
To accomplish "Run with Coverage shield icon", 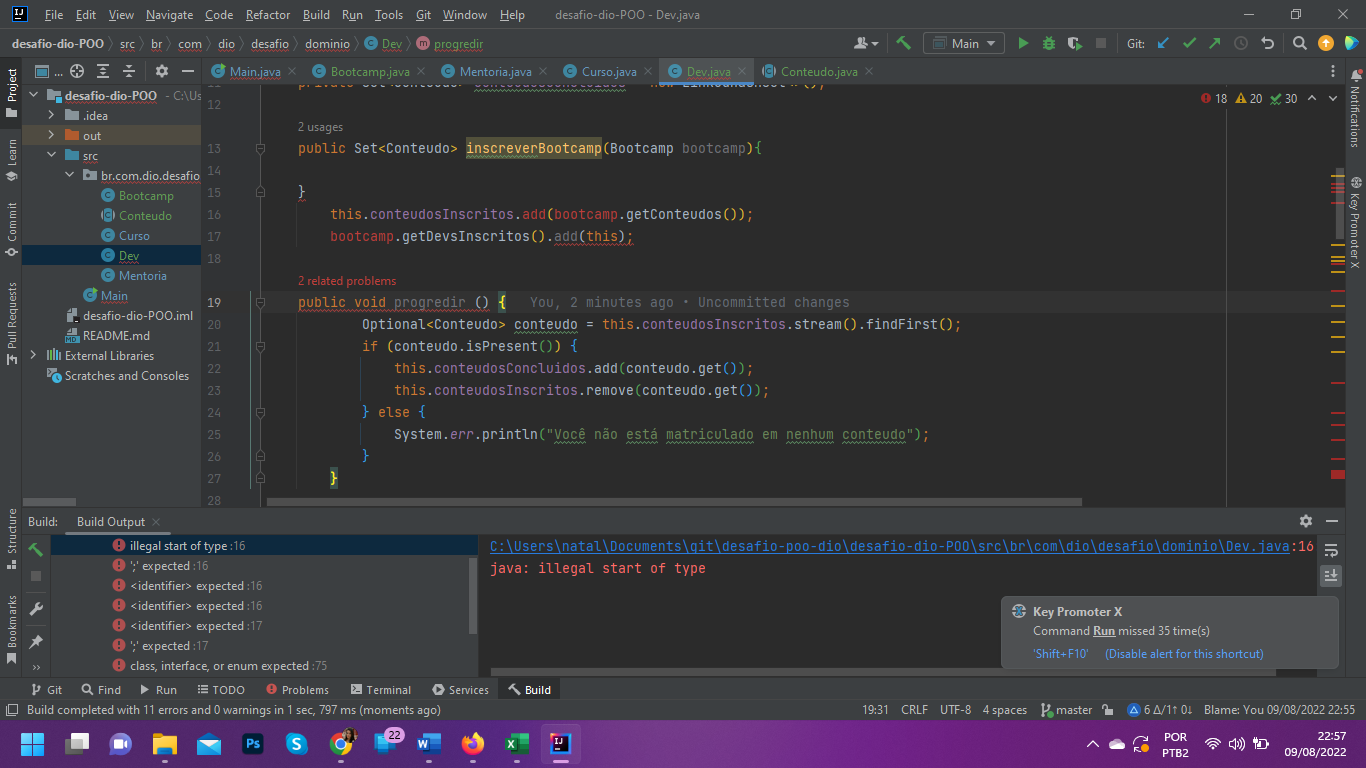I will (x=1075, y=43).
